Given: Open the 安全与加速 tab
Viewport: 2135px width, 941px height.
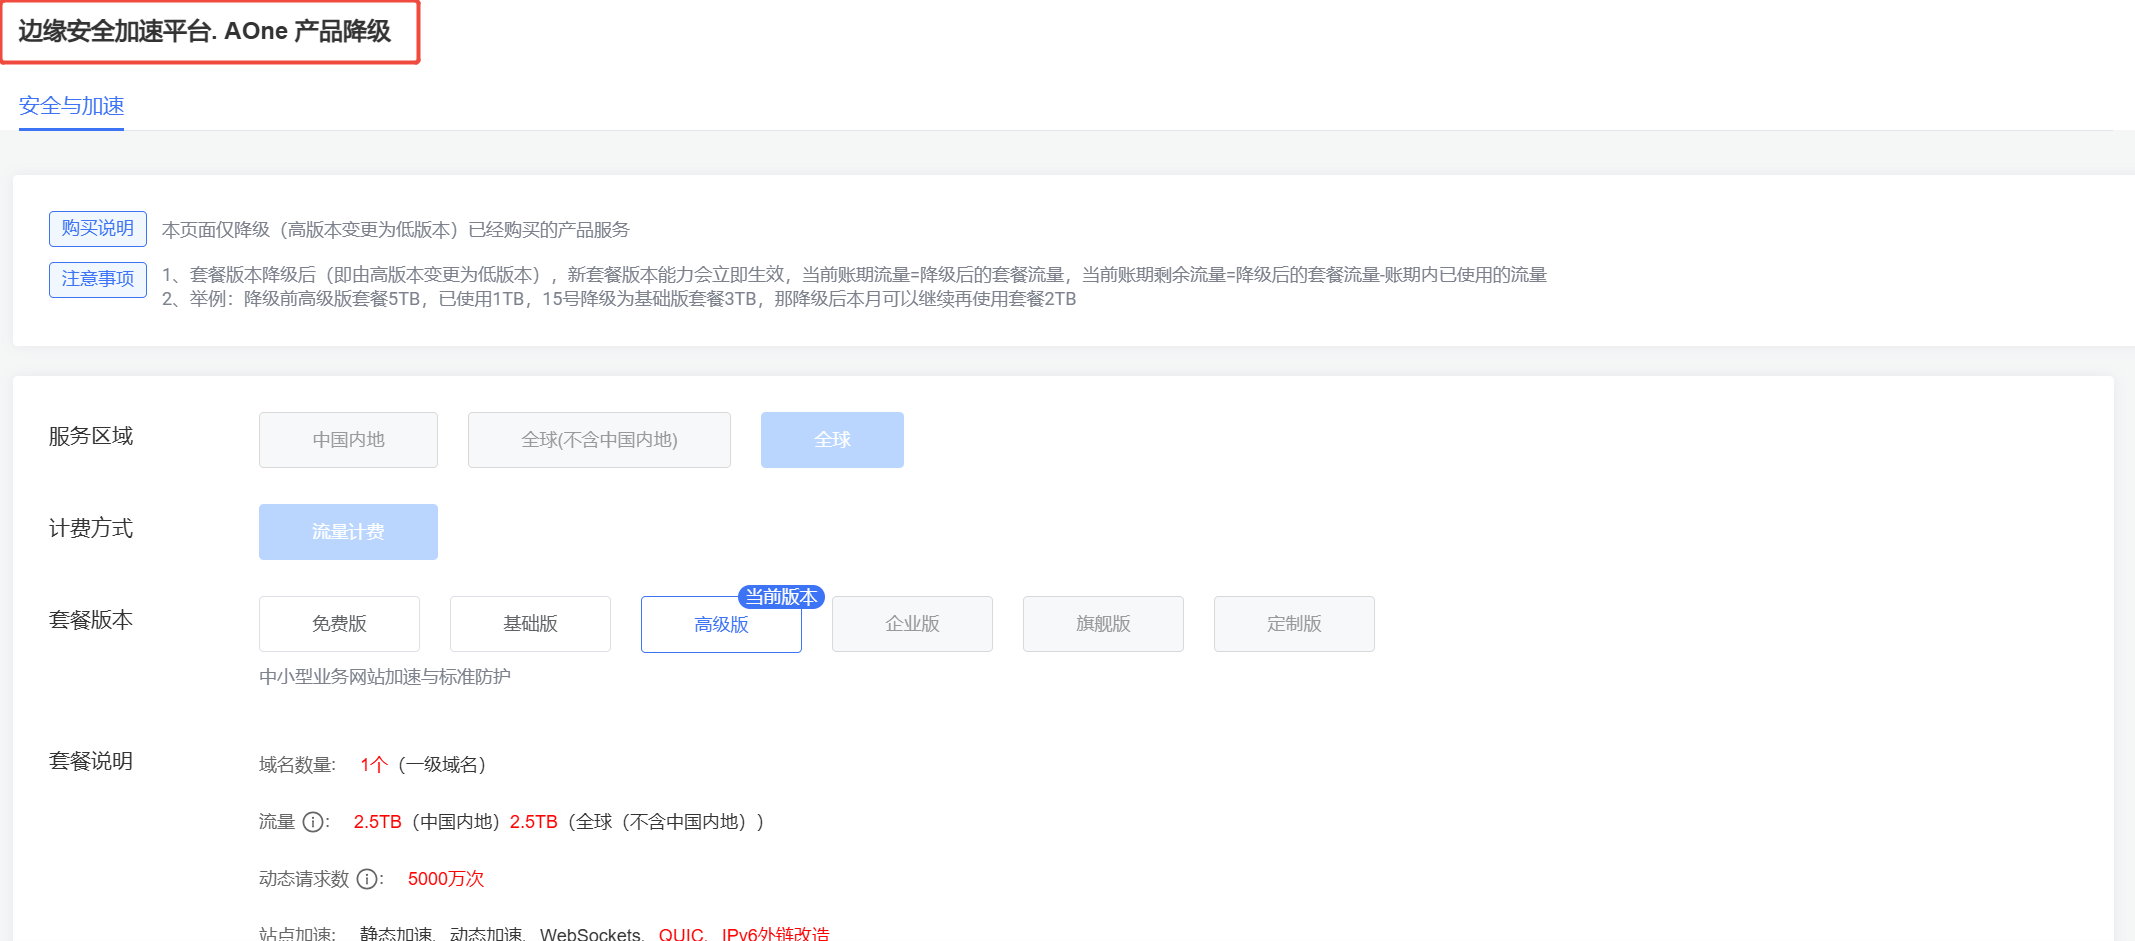Looking at the screenshot, I should pos(71,106).
